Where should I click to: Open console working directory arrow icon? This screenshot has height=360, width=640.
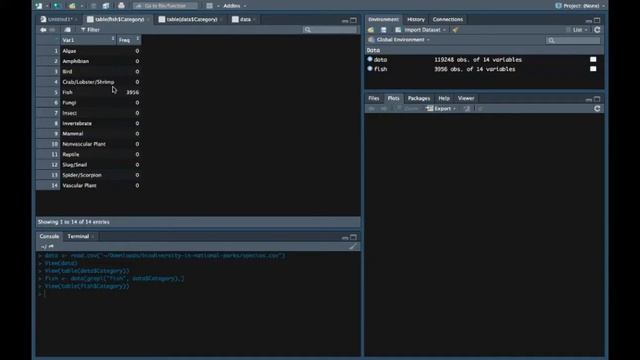51,246
